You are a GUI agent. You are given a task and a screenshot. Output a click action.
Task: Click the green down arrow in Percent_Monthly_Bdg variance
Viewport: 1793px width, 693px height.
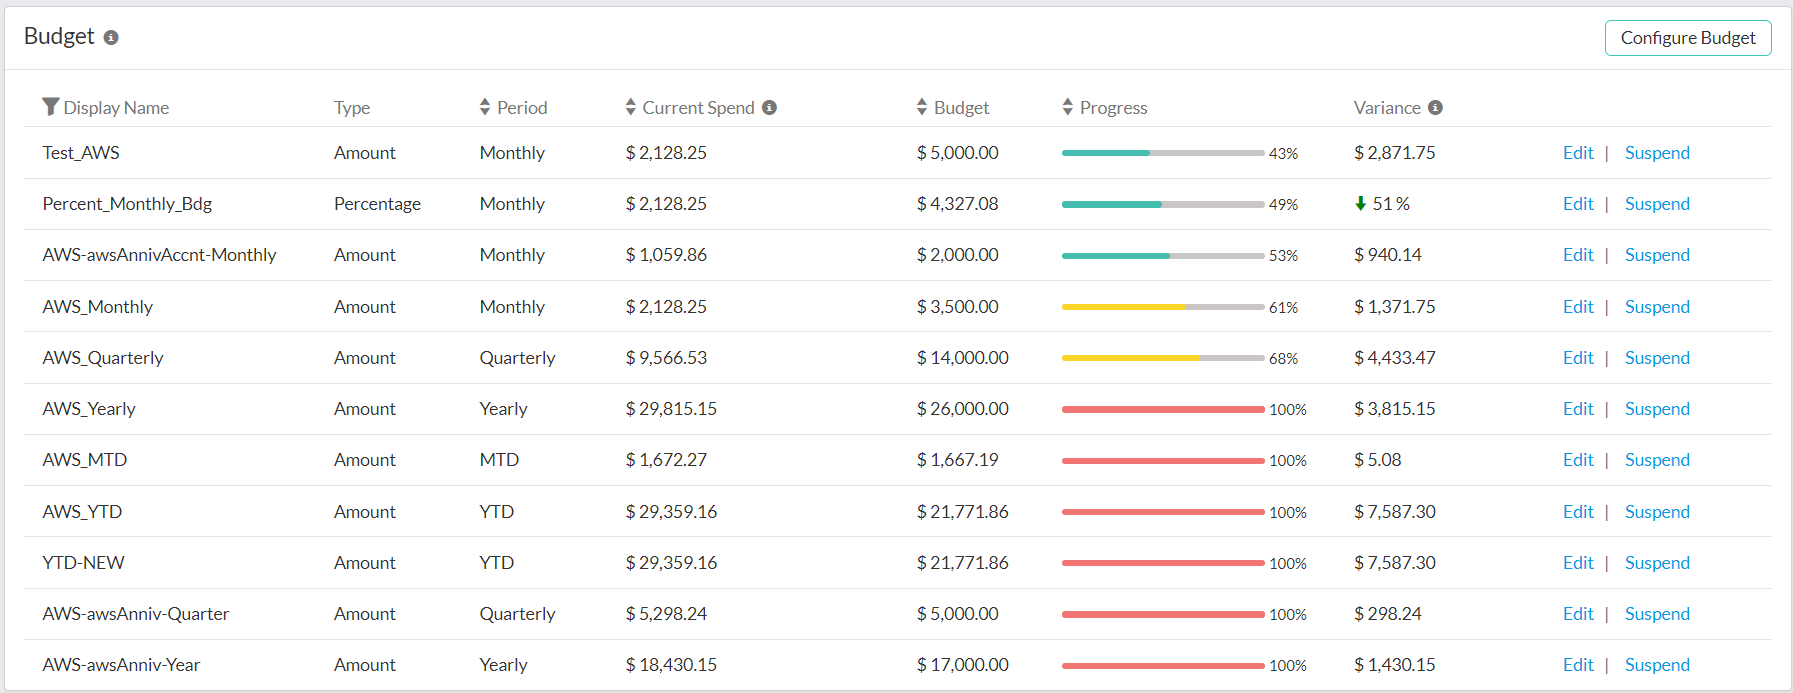(x=1360, y=204)
